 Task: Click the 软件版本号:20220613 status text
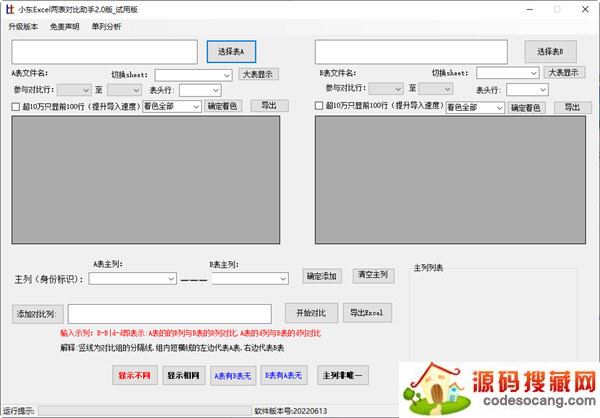(291, 411)
